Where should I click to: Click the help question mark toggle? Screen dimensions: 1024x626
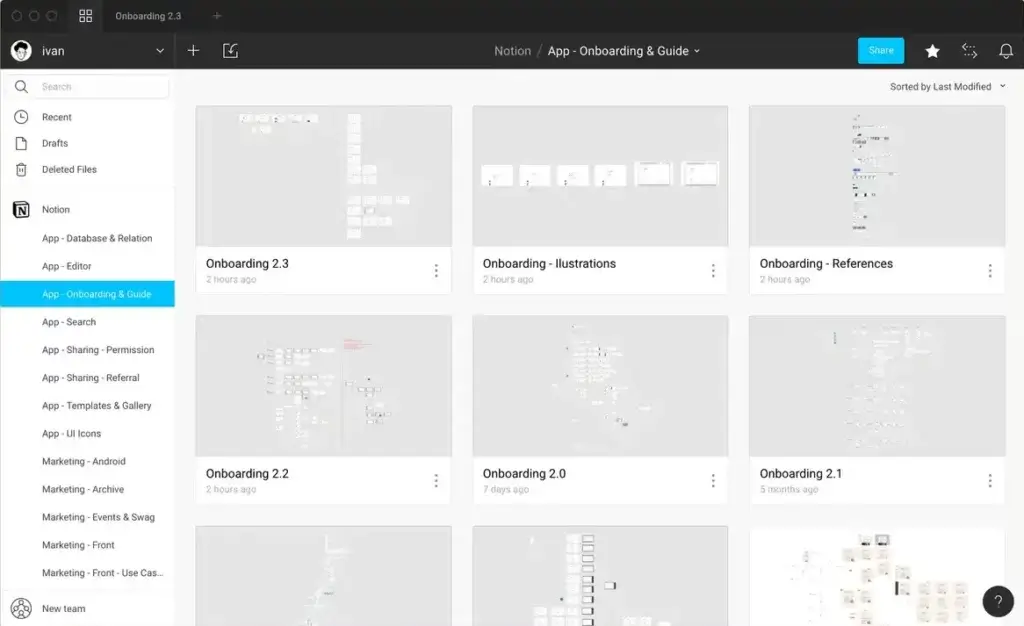pos(997,601)
